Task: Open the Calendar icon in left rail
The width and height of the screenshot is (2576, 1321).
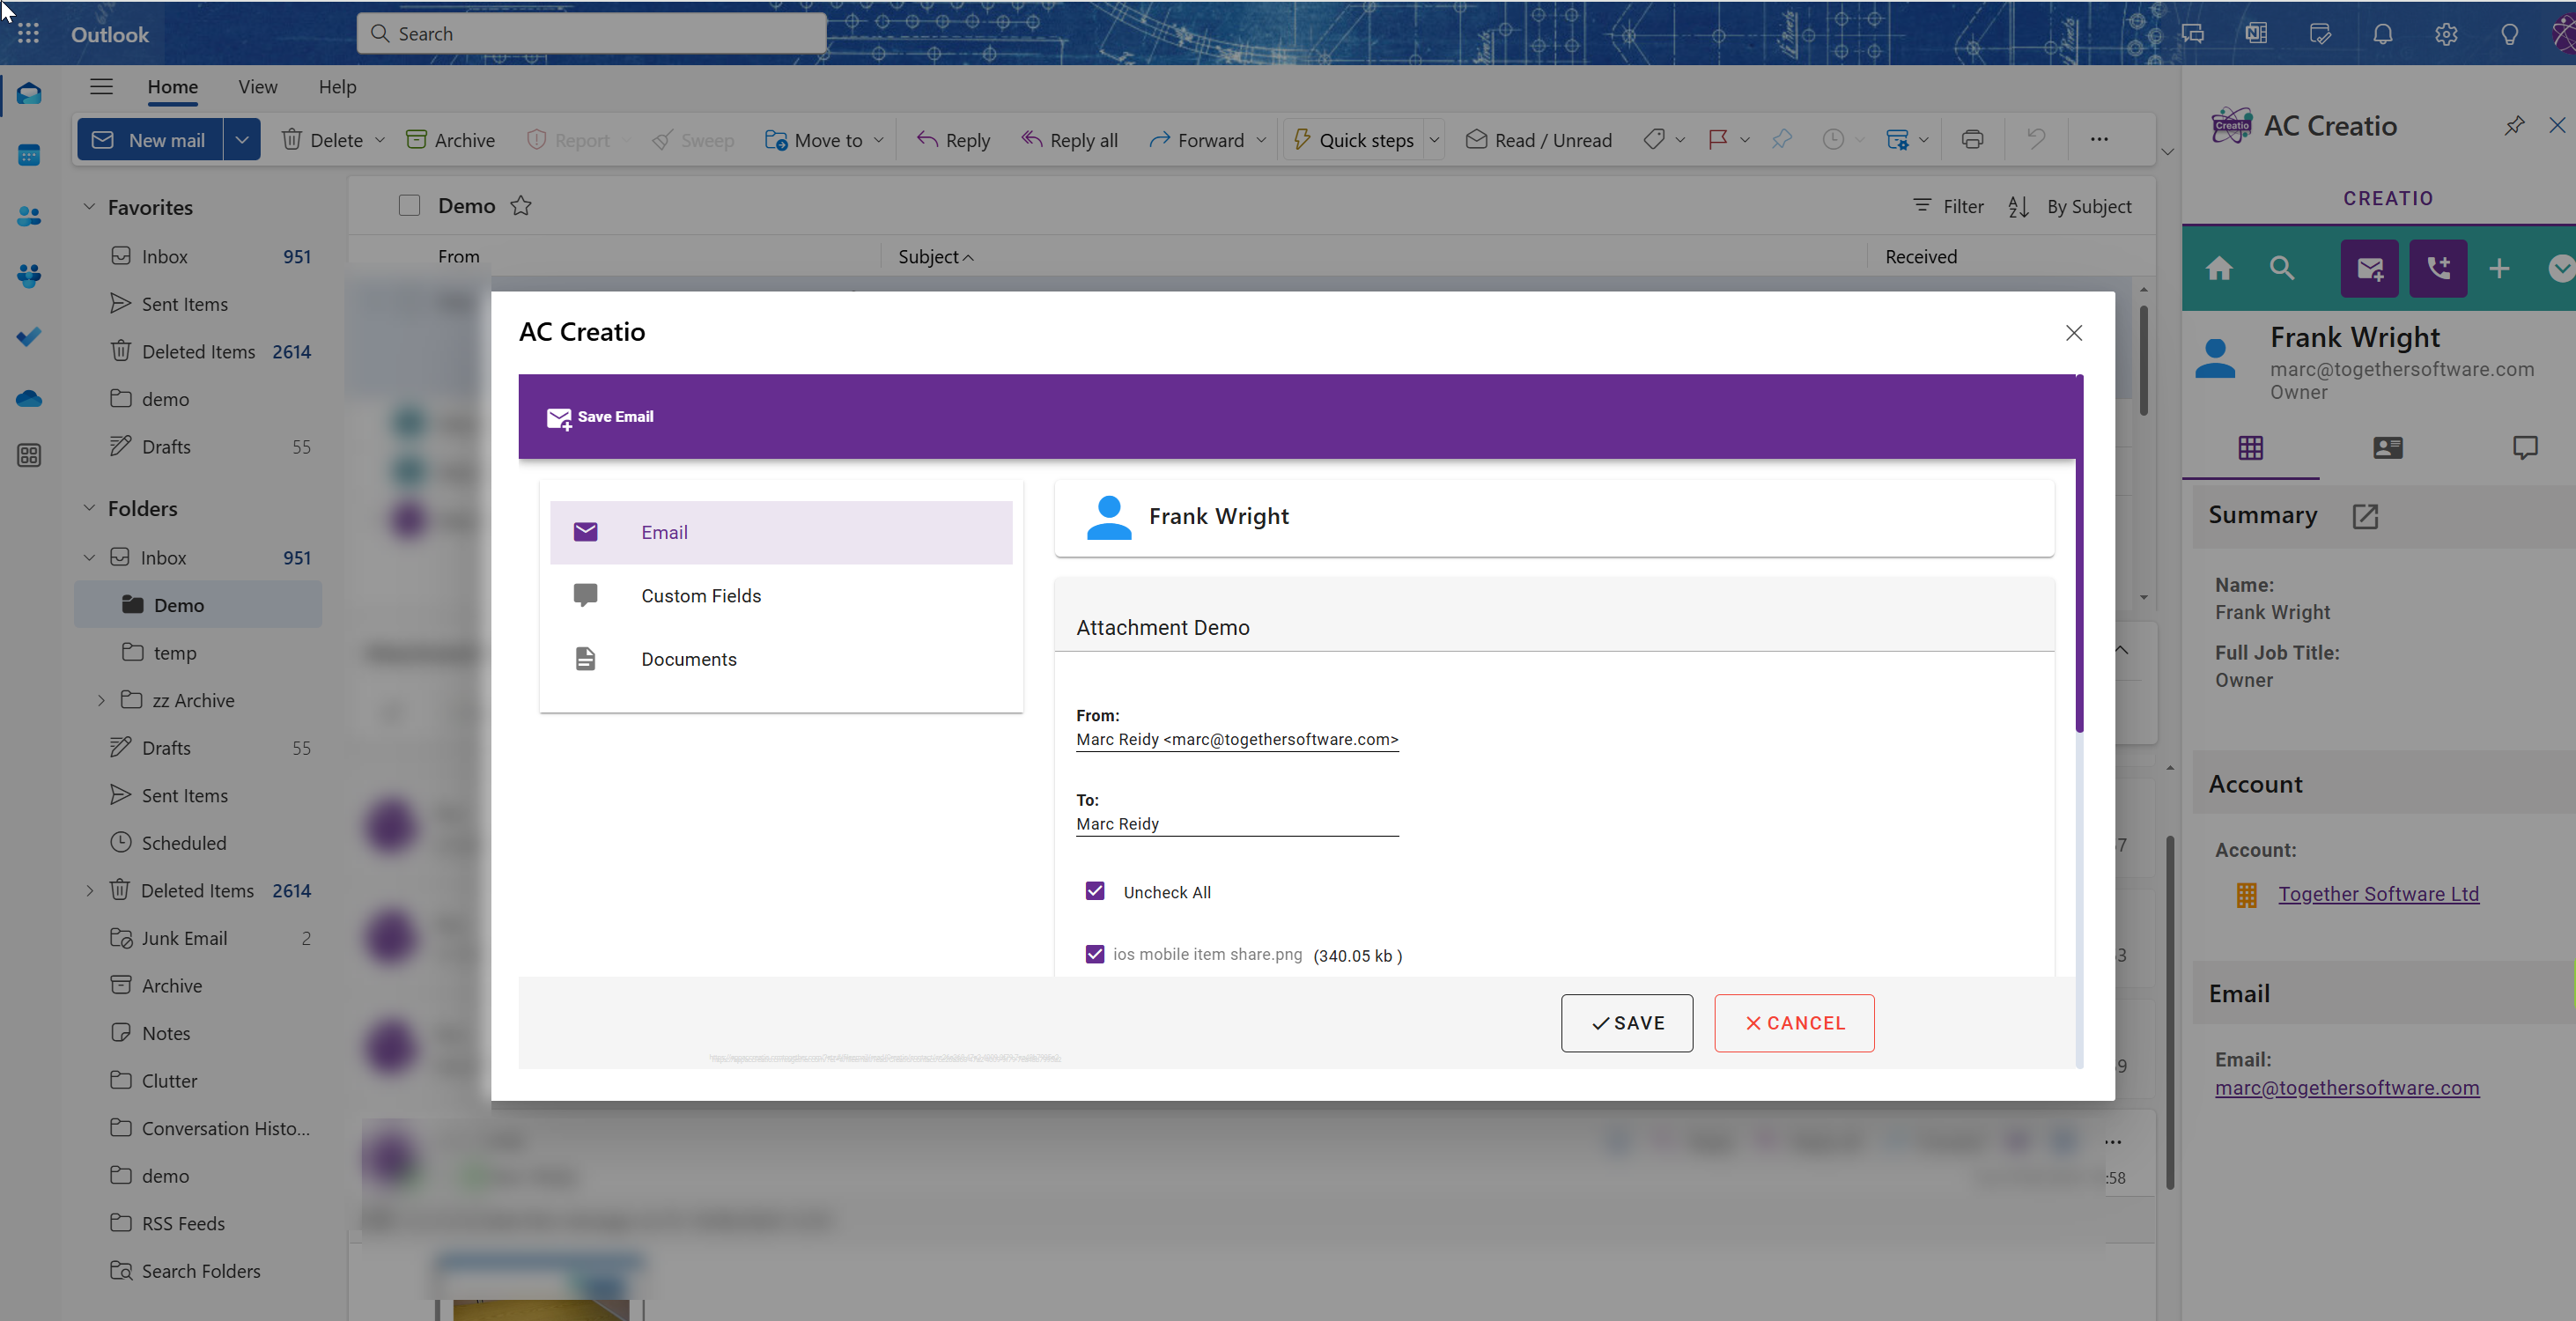Action: 29,155
